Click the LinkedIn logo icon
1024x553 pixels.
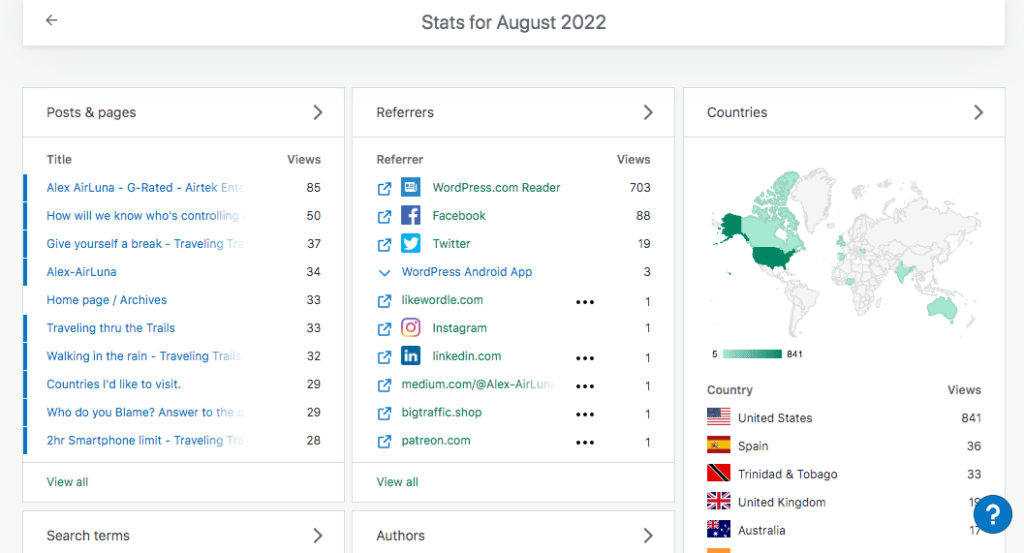[411, 356]
